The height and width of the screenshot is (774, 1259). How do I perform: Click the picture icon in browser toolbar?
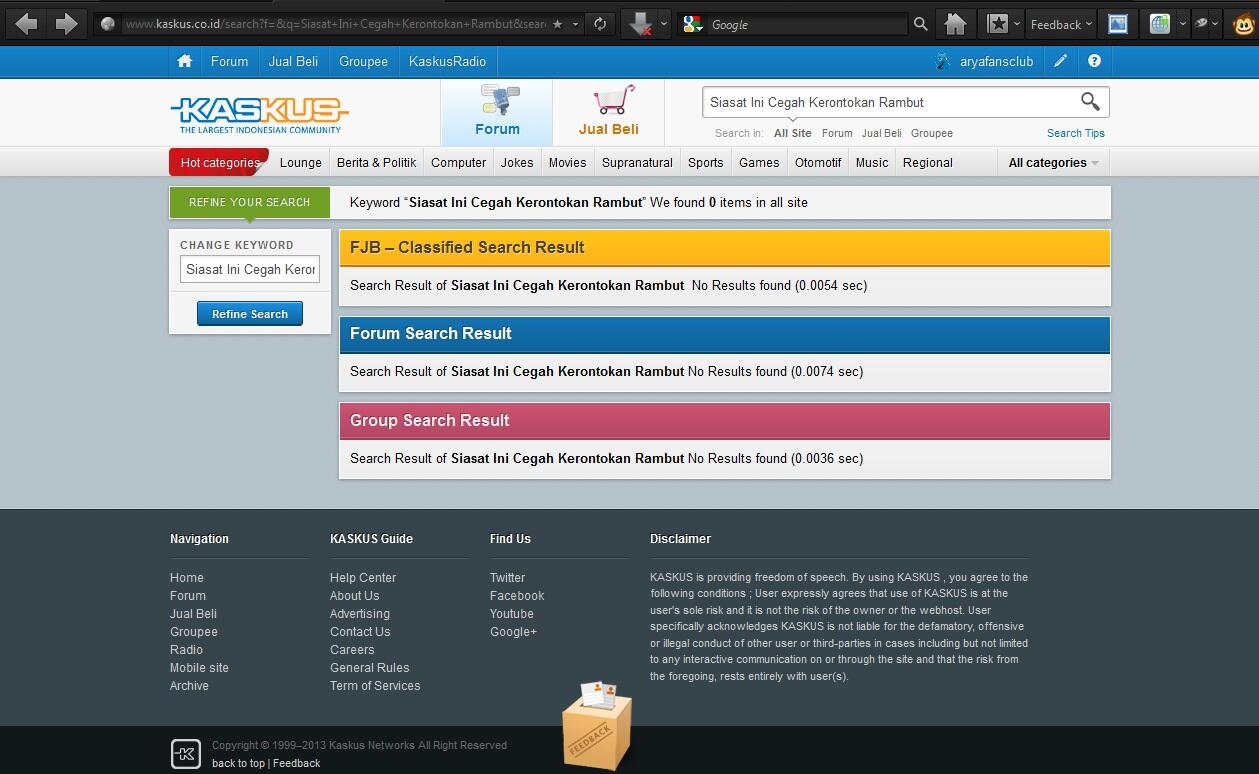pyautogui.click(x=1118, y=24)
